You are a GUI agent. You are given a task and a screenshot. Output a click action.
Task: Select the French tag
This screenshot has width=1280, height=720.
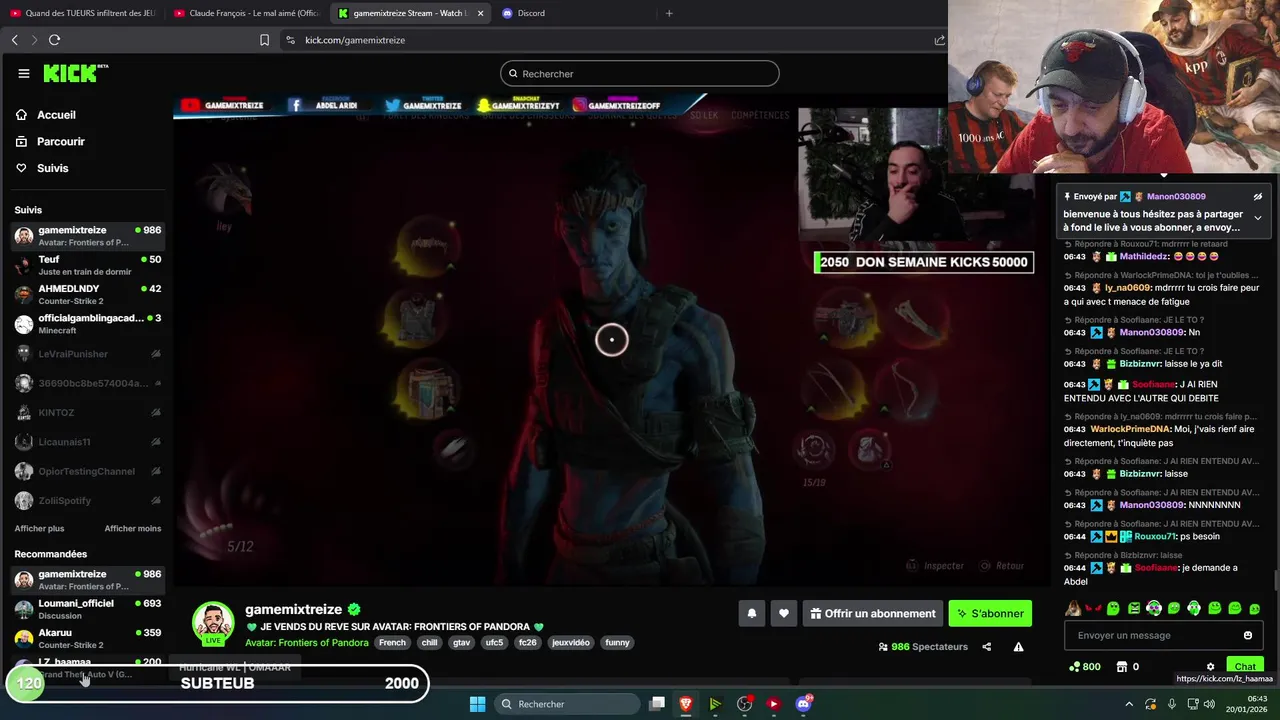pyautogui.click(x=392, y=643)
